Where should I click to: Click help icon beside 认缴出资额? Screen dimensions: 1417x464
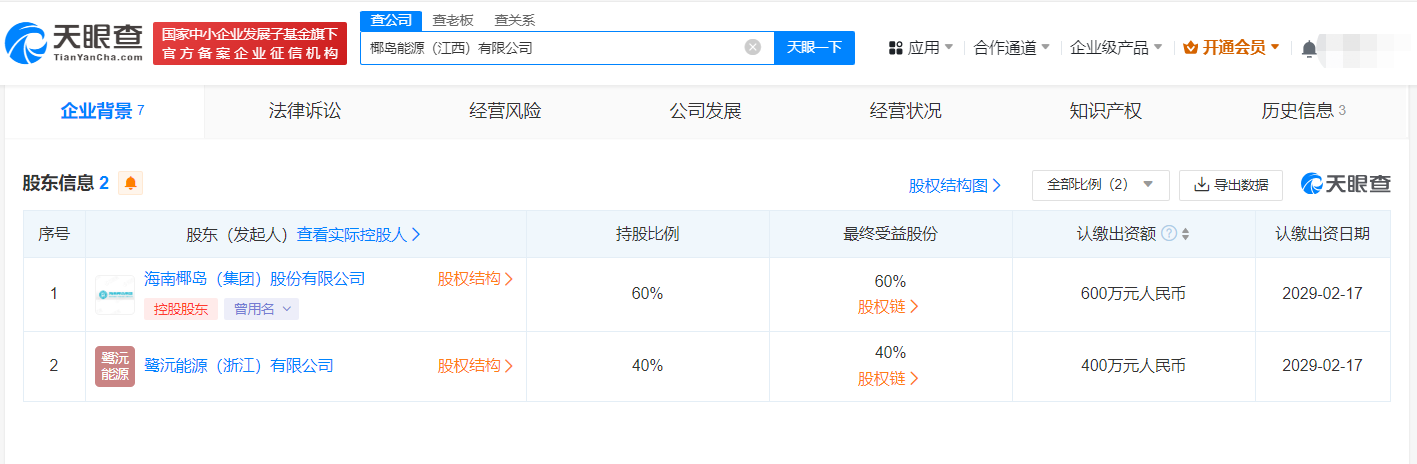[x=1168, y=234]
